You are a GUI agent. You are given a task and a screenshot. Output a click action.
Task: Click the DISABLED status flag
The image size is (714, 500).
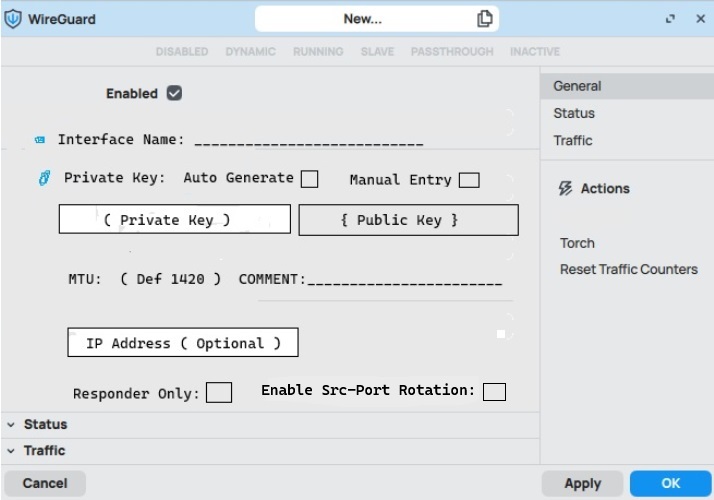coord(182,51)
